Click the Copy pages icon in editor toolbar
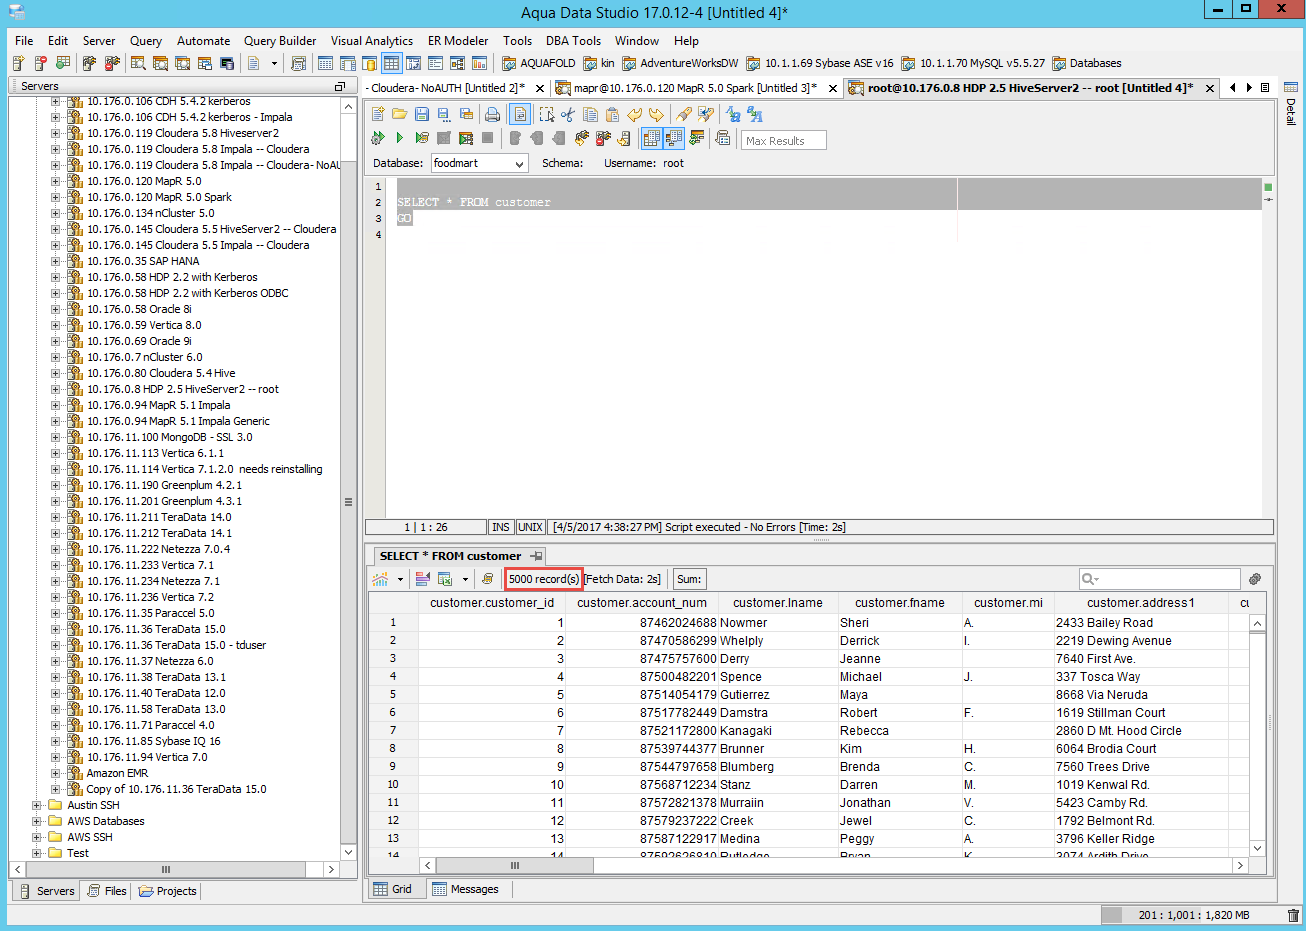Image resolution: width=1306 pixels, height=931 pixels. click(590, 114)
